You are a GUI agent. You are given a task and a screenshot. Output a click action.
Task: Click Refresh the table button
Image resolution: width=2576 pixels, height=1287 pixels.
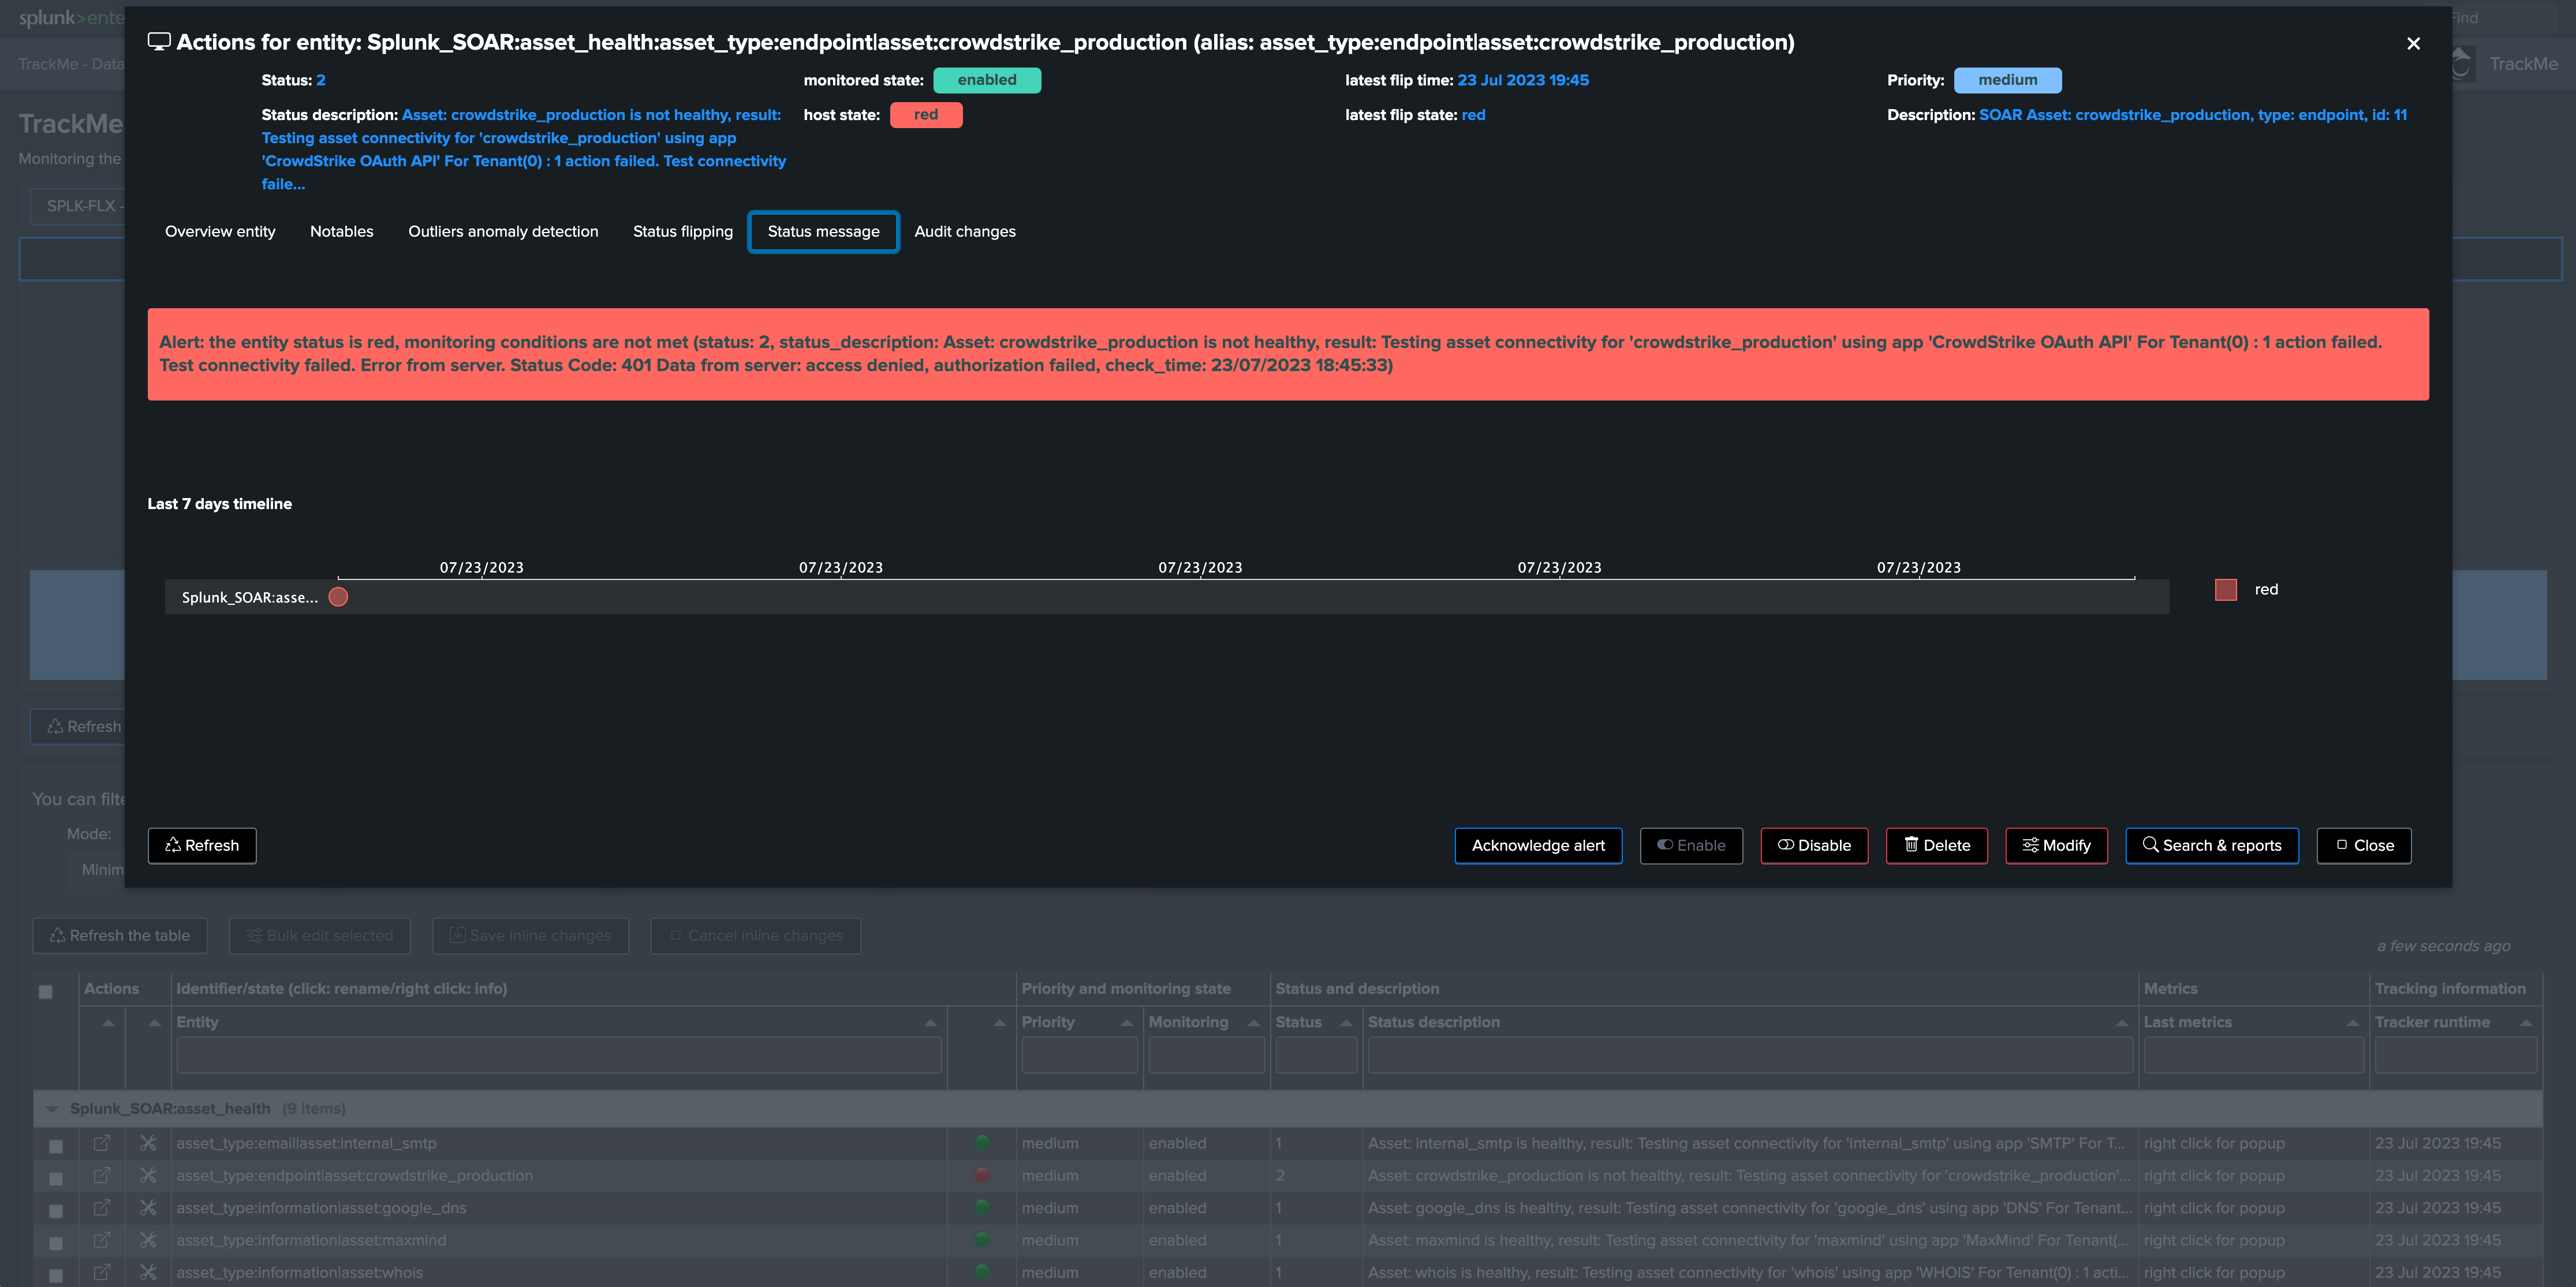pos(120,936)
